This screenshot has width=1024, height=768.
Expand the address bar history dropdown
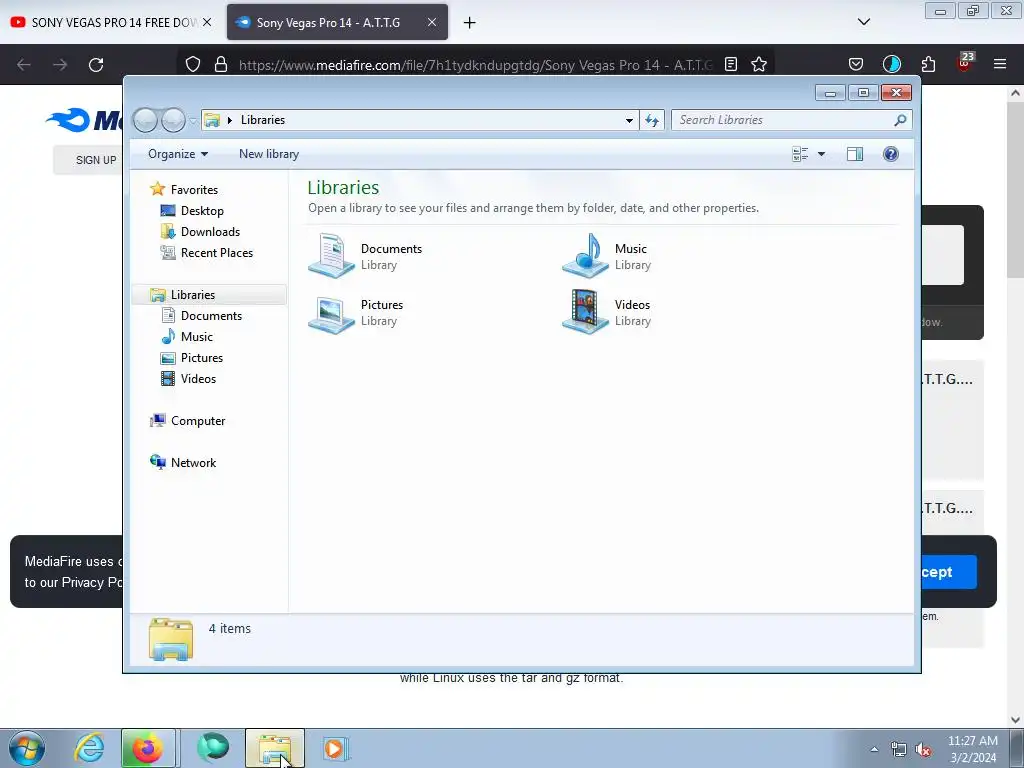tap(629, 120)
